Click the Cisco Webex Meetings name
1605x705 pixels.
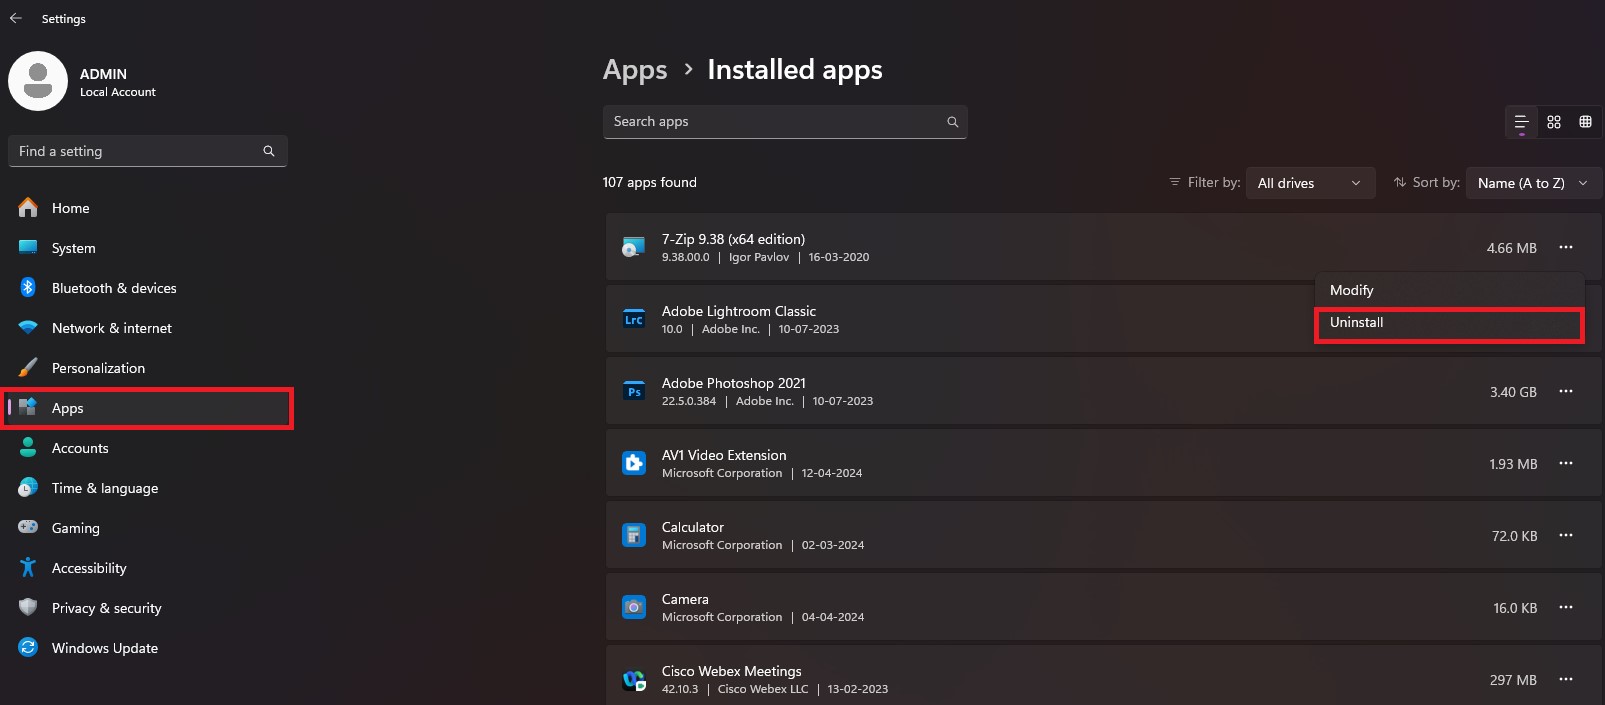(x=732, y=671)
